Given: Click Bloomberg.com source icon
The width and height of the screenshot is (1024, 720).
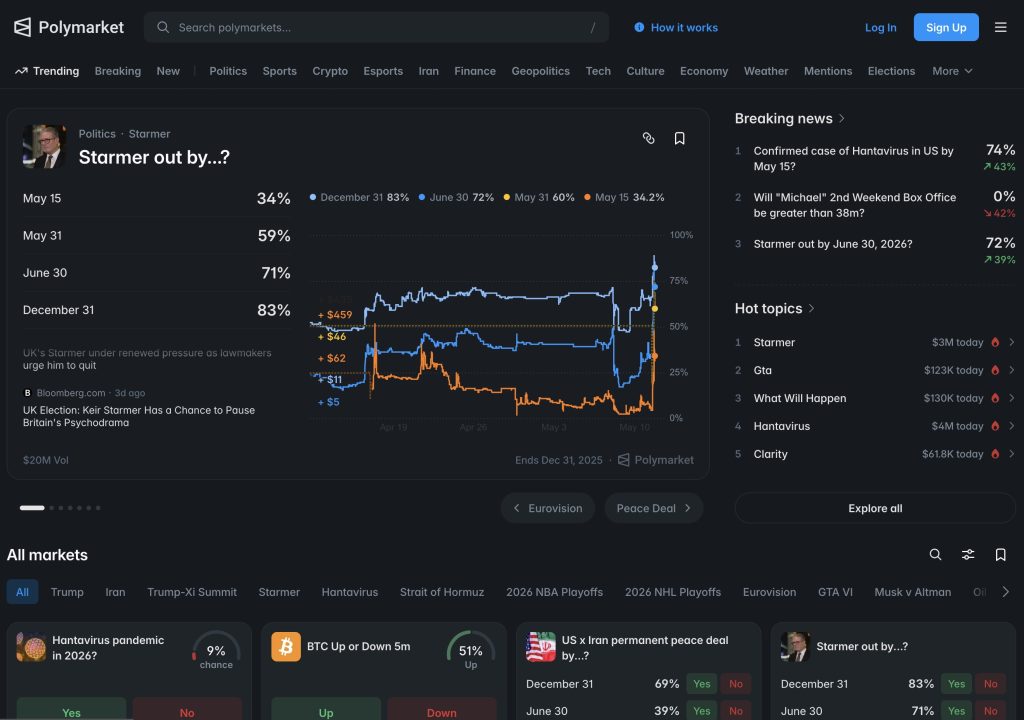Looking at the screenshot, I should 27,393.
